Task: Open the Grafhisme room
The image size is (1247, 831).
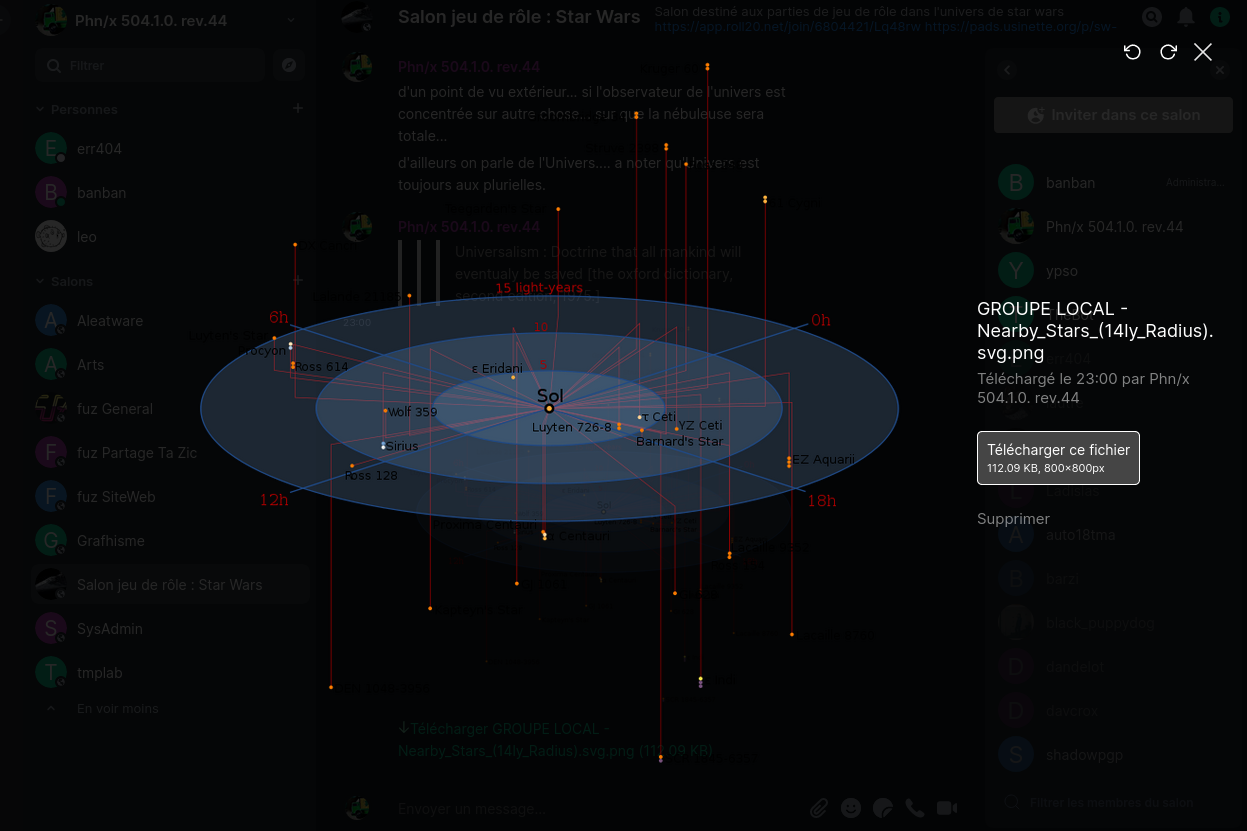Action: (x=170, y=541)
